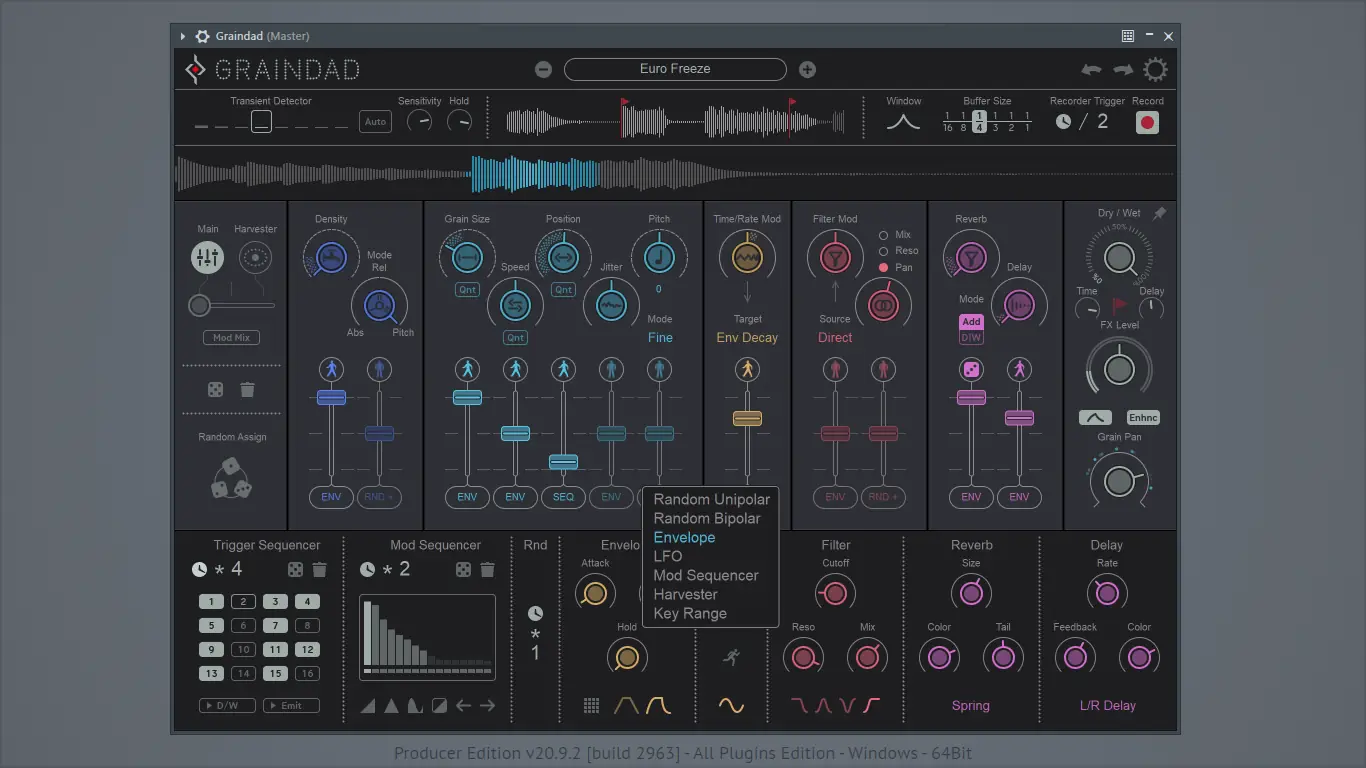Click the Grain Size modulation fader

click(467, 397)
